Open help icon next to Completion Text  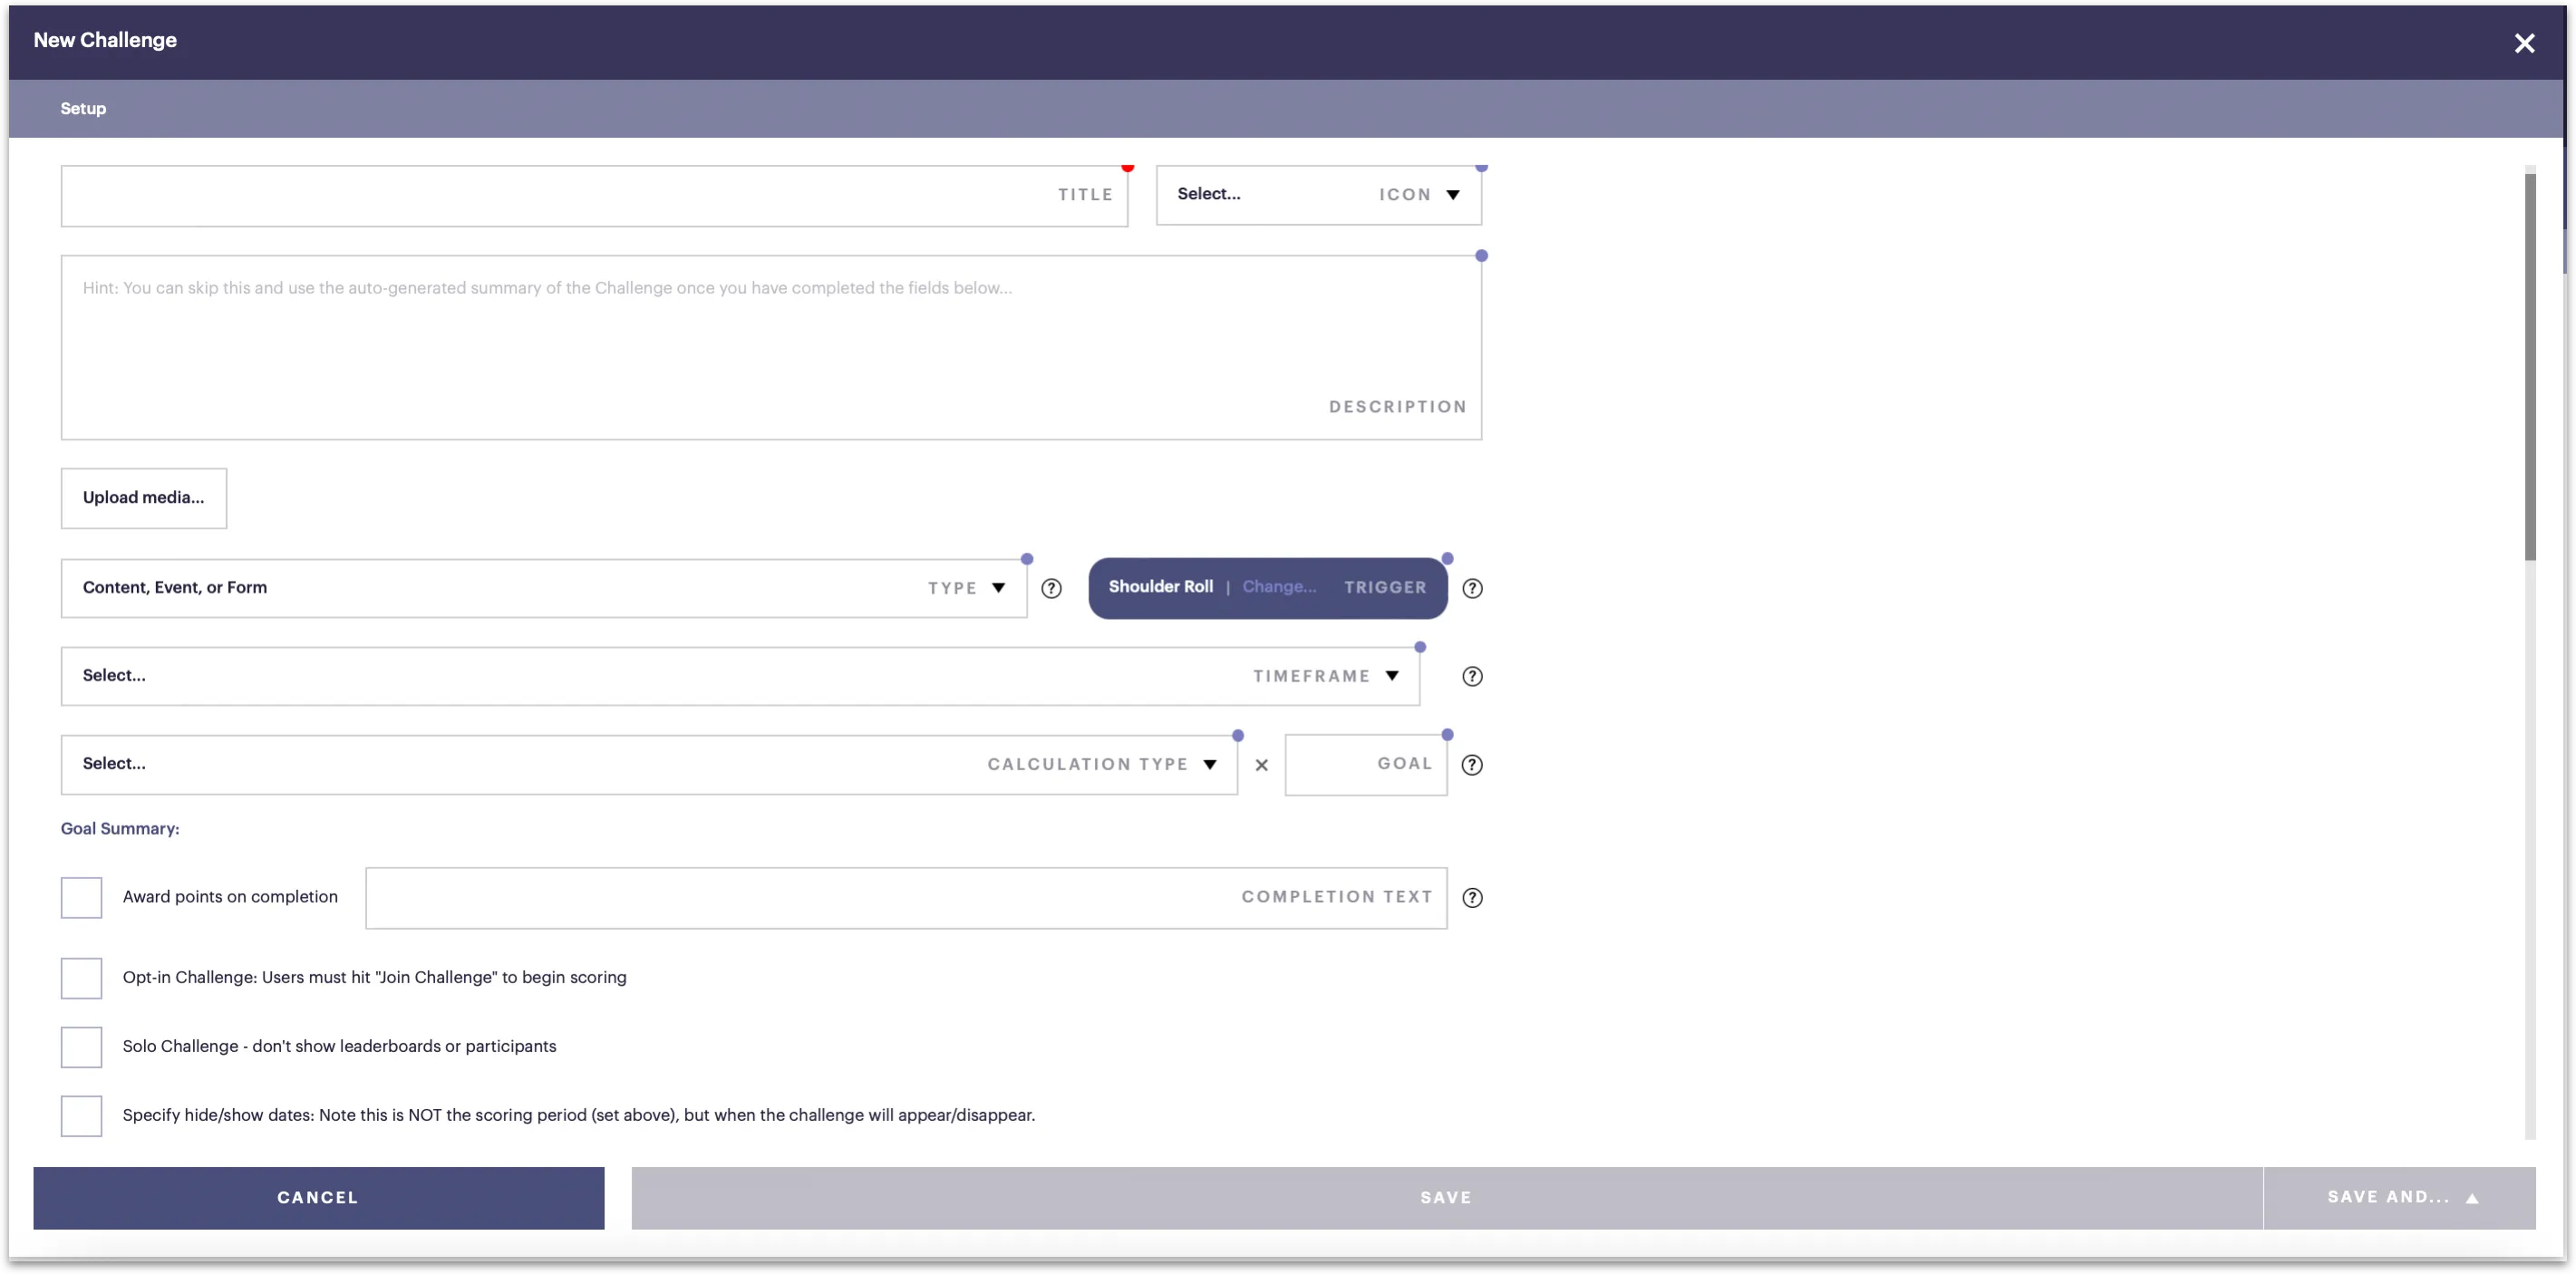click(x=1472, y=898)
